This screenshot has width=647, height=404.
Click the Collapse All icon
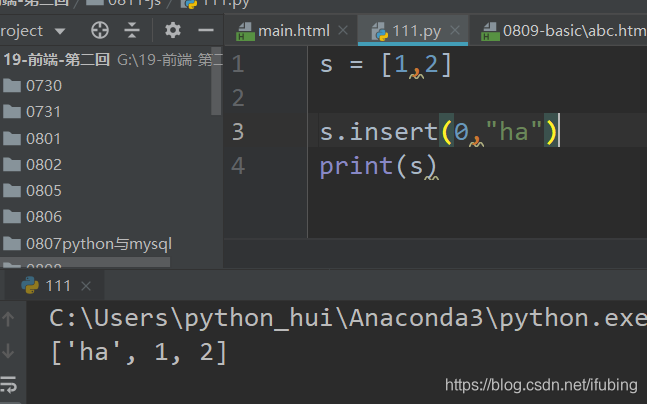point(132,31)
